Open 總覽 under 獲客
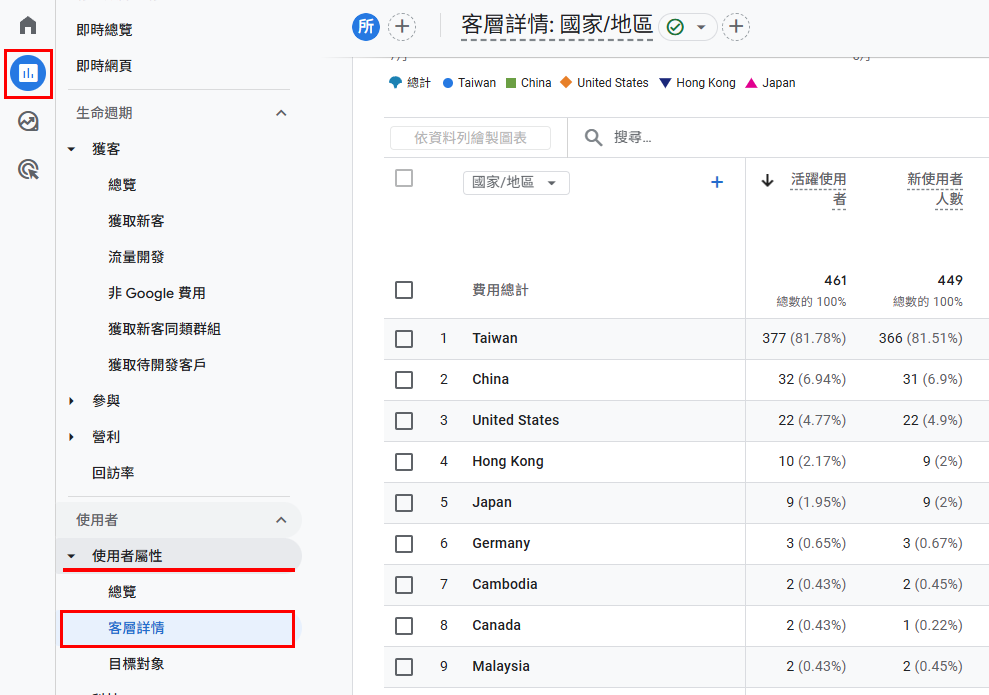The height and width of the screenshot is (695, 989). pyautogui.click(x=122, y=185)
